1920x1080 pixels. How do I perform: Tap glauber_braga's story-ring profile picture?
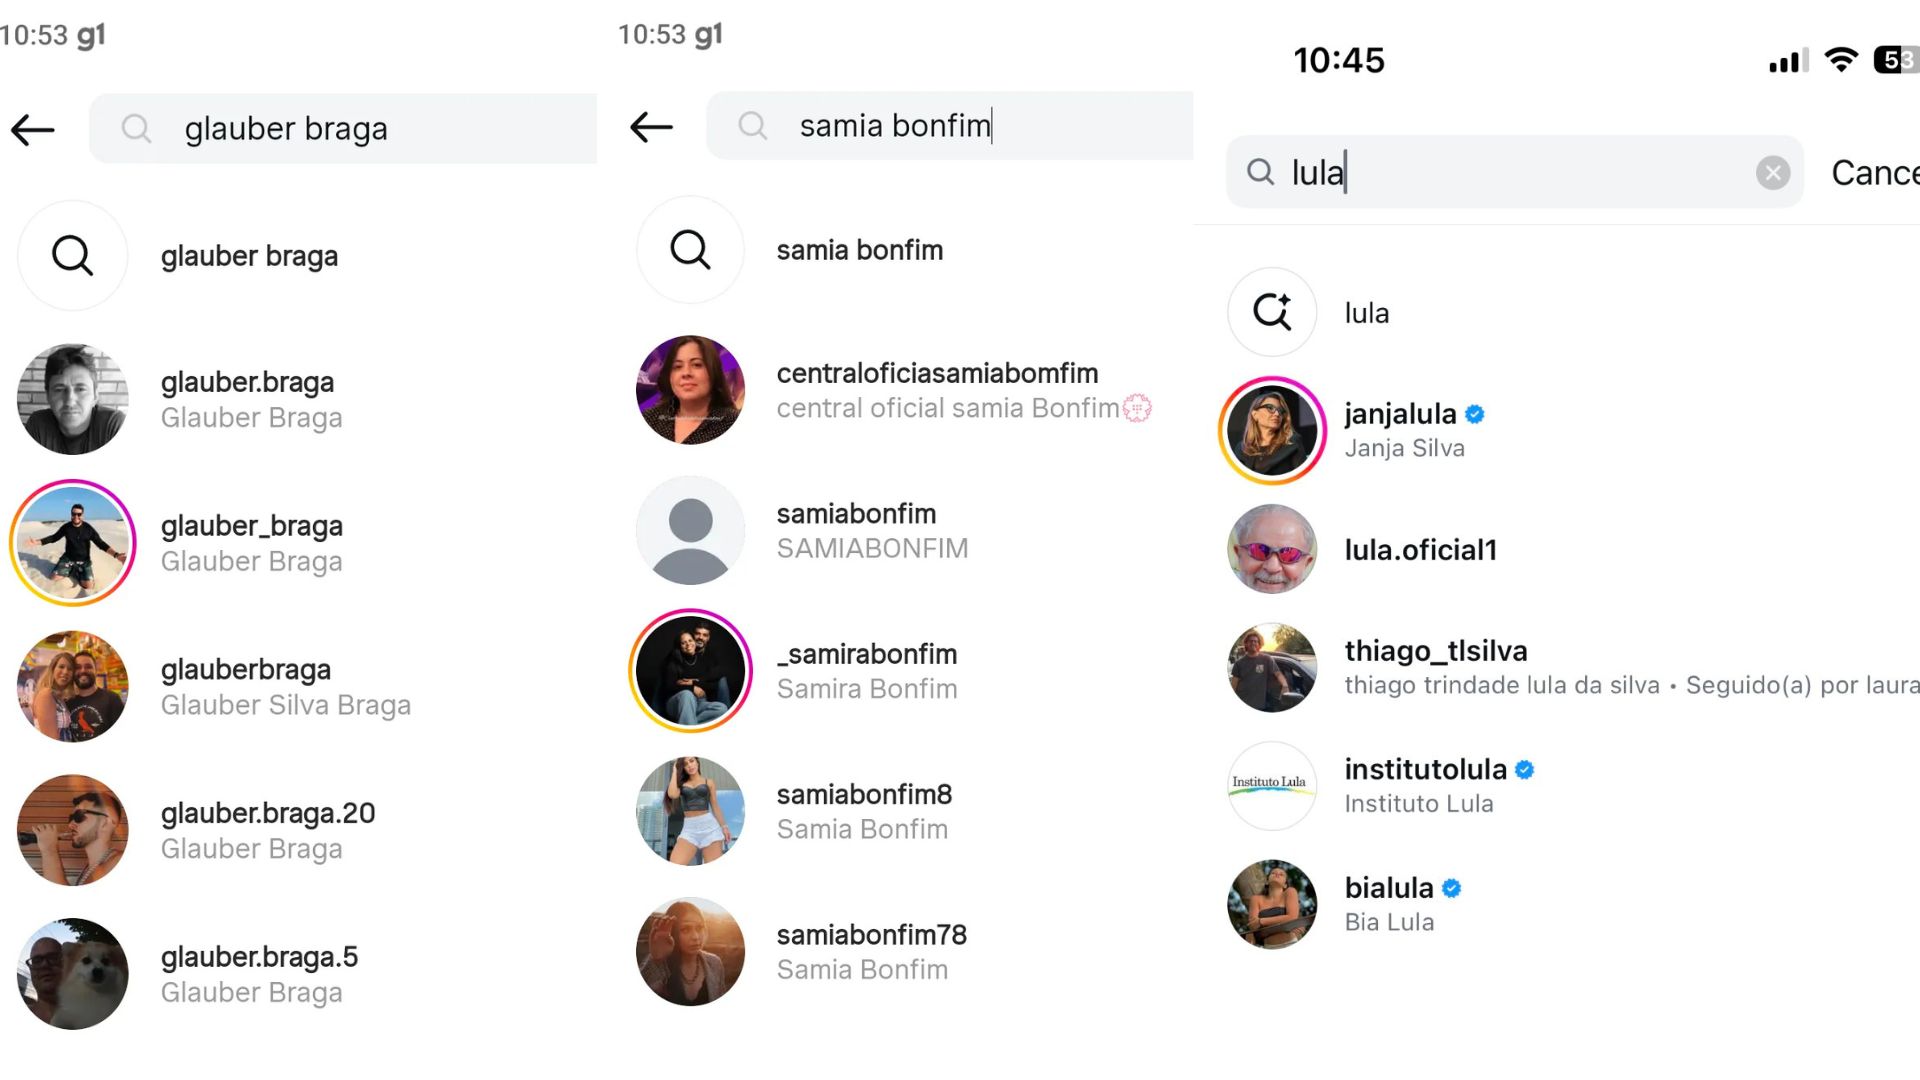tap(72, 542)
